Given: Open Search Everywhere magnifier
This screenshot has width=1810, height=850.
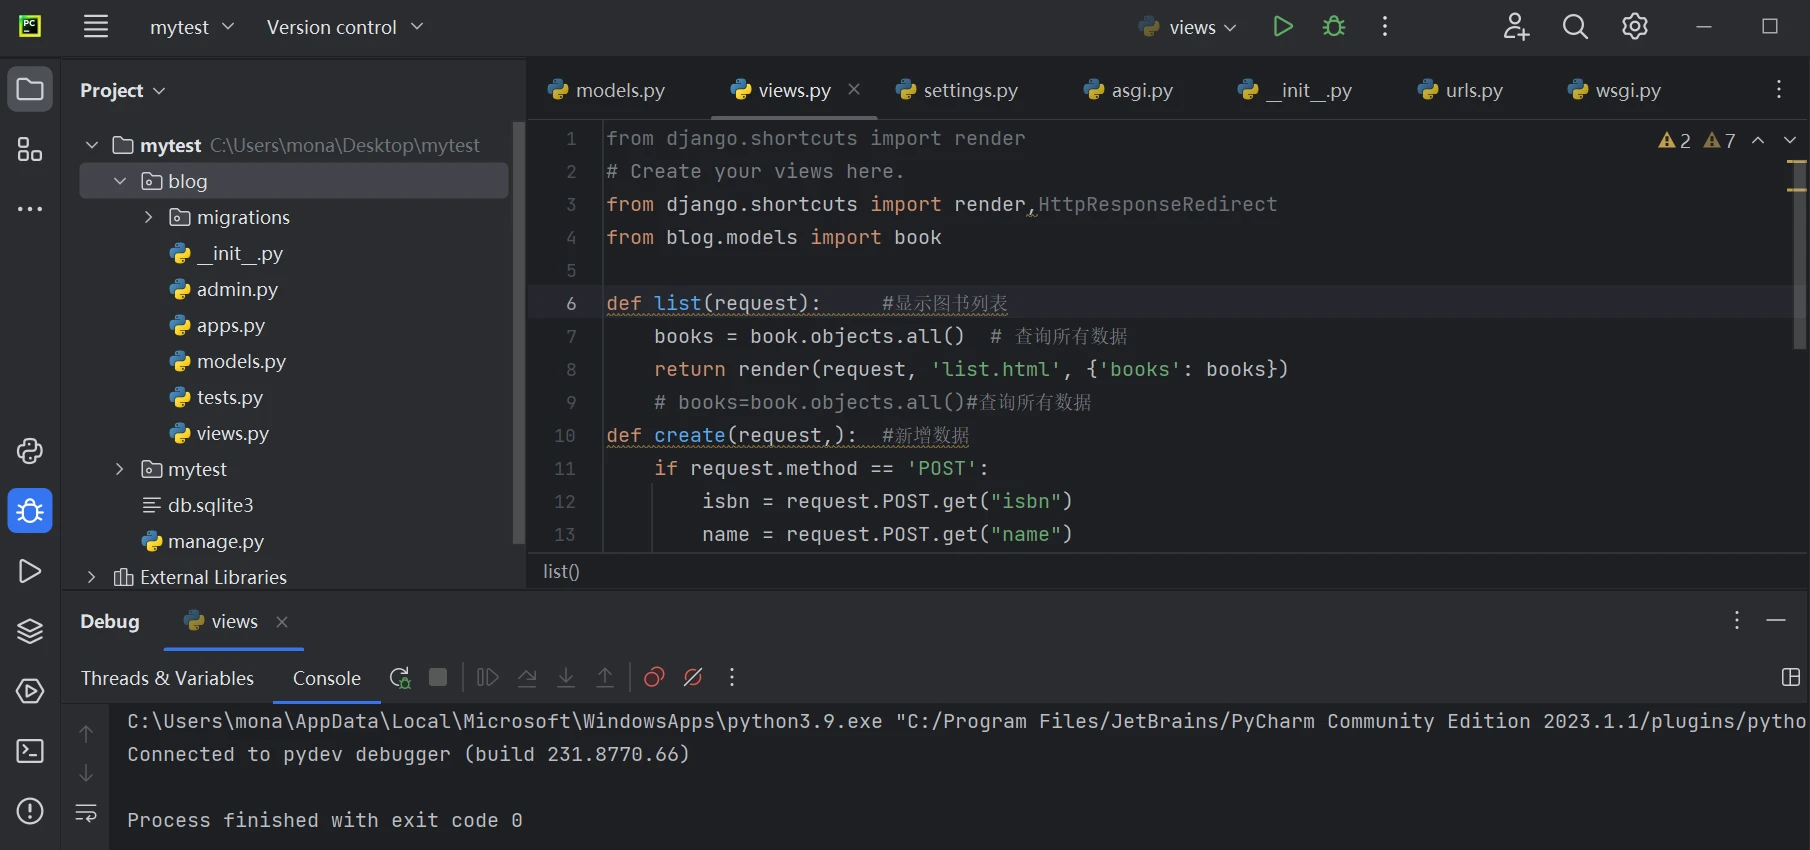Looking at the screenshot, I should coord(1575,27).
